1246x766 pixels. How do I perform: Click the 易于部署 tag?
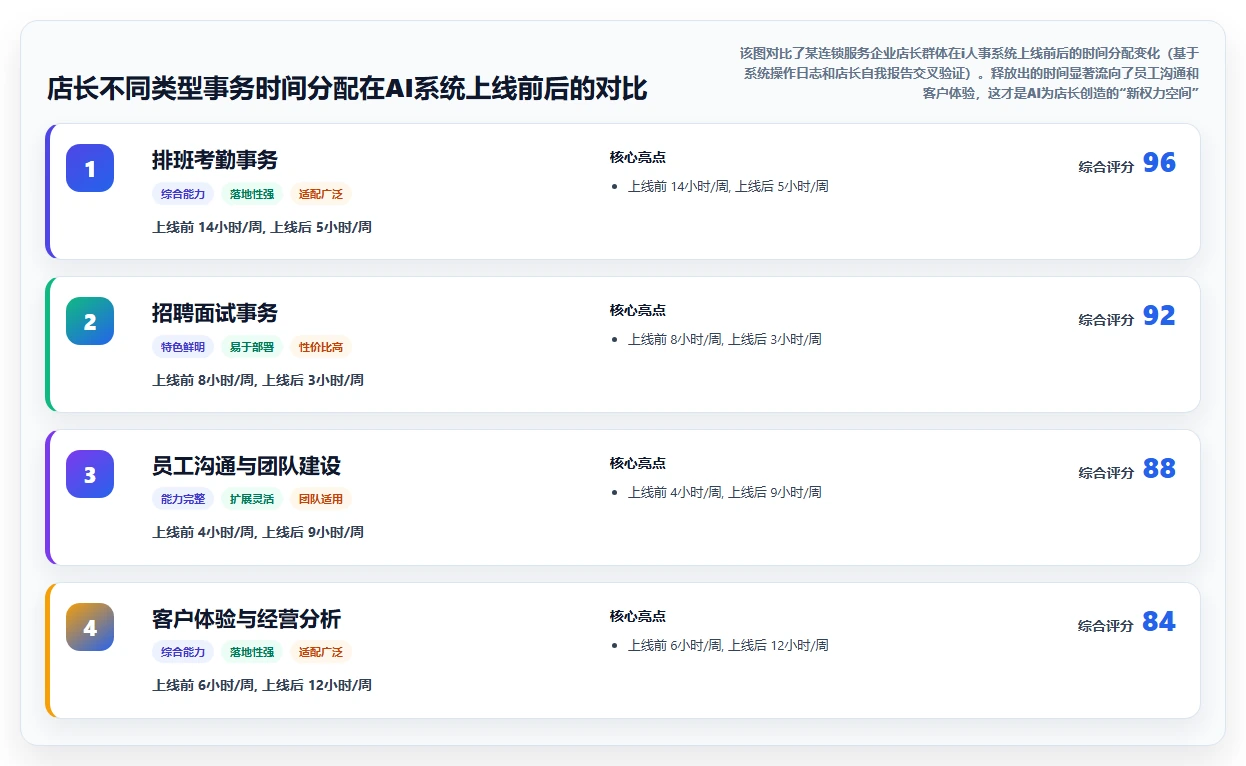click(252, 347)
